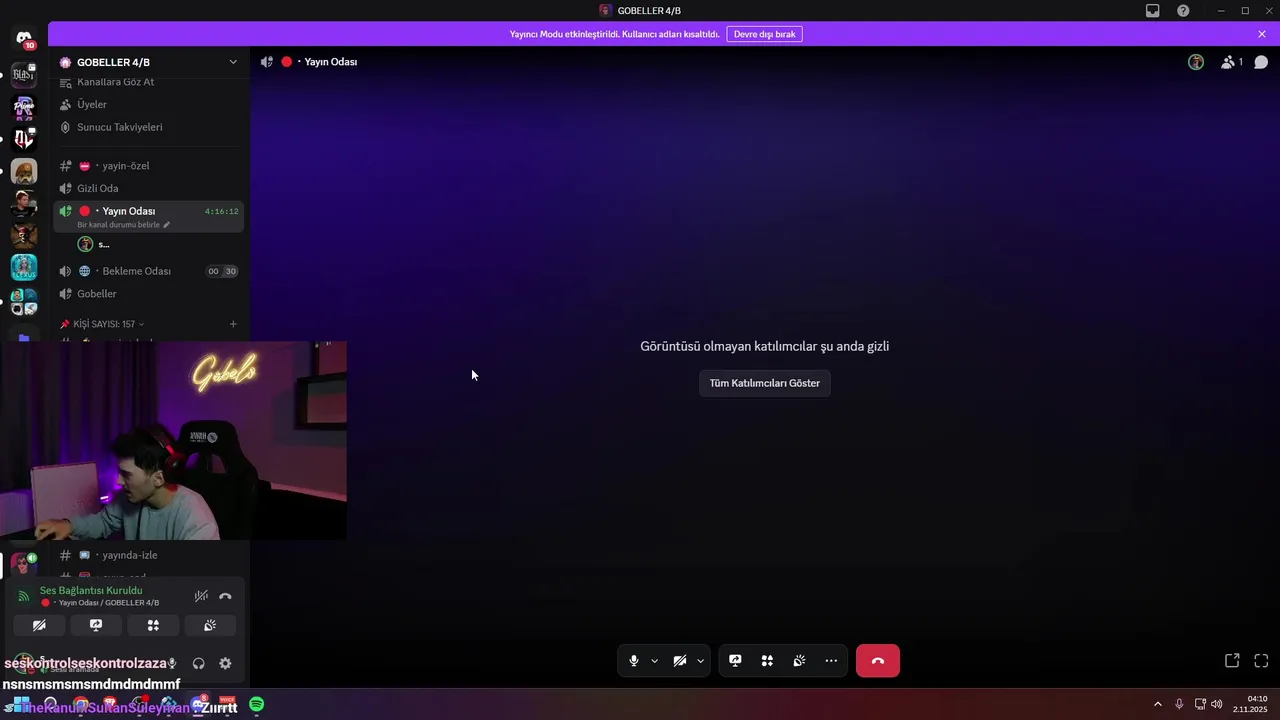
Task: Add channel to KİŞİ SAYISI category
Action: (233, 324)
